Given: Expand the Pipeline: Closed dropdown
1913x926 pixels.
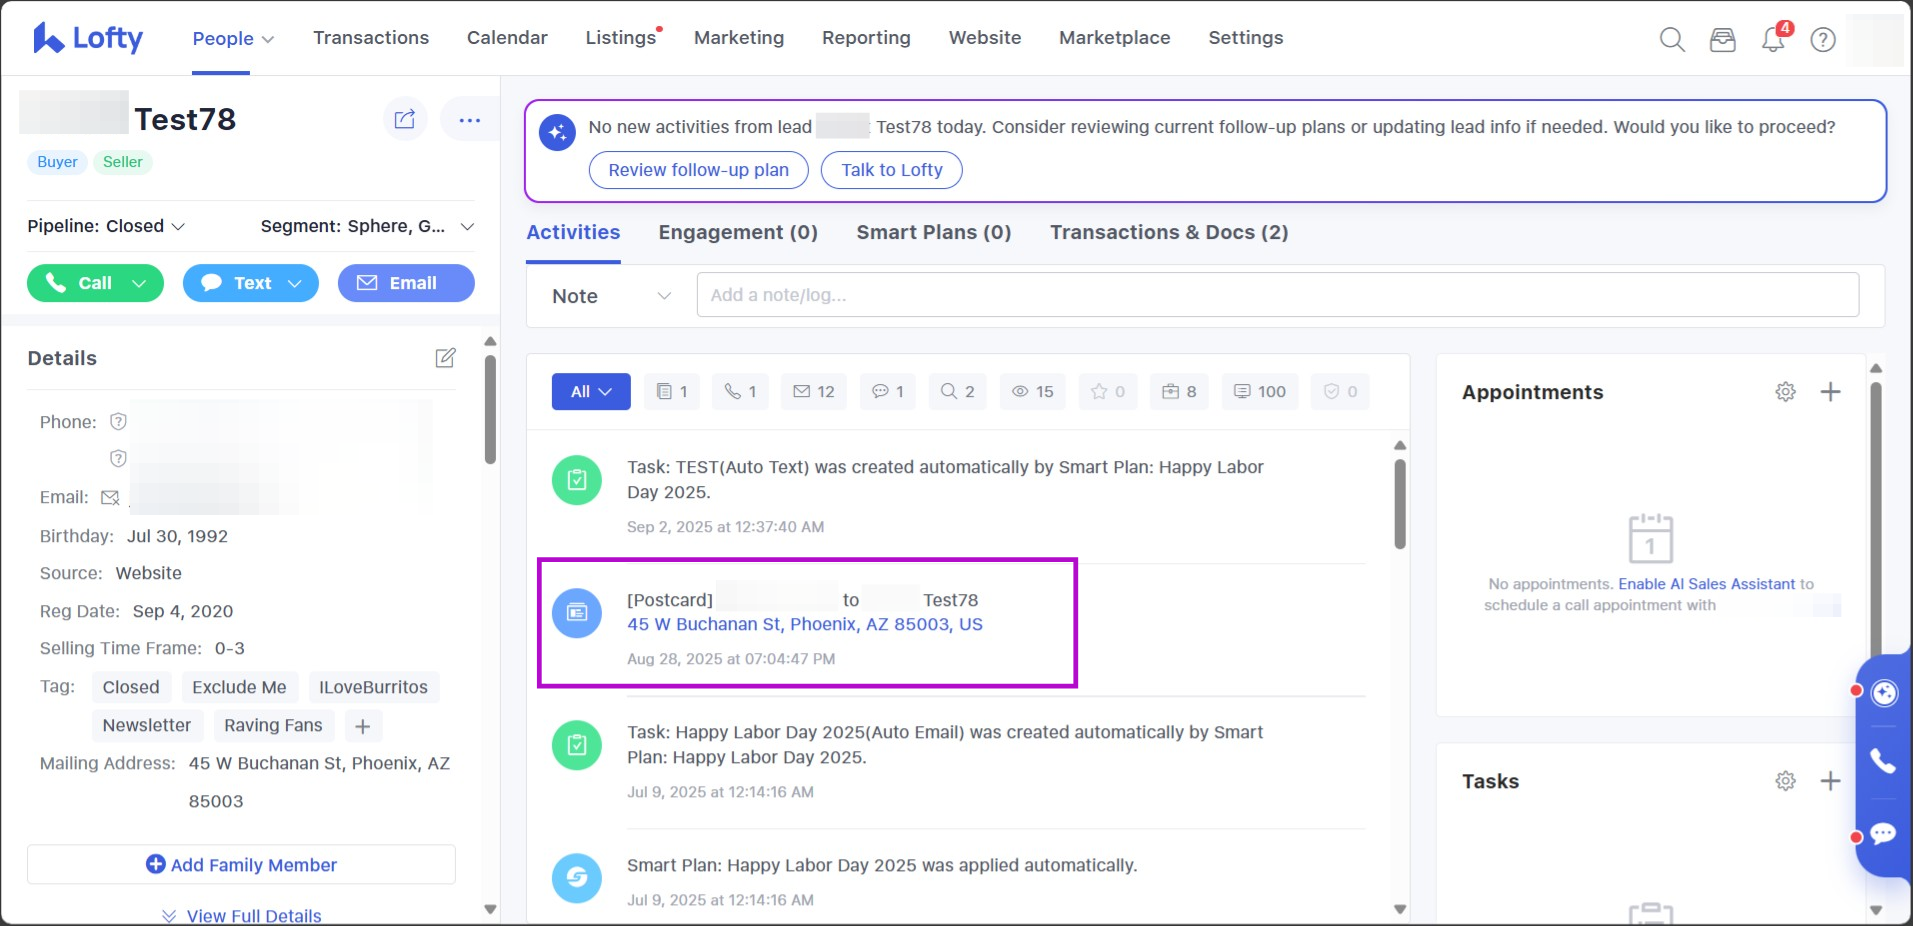Looking at the screenshot, I should [x=106, y=226].
